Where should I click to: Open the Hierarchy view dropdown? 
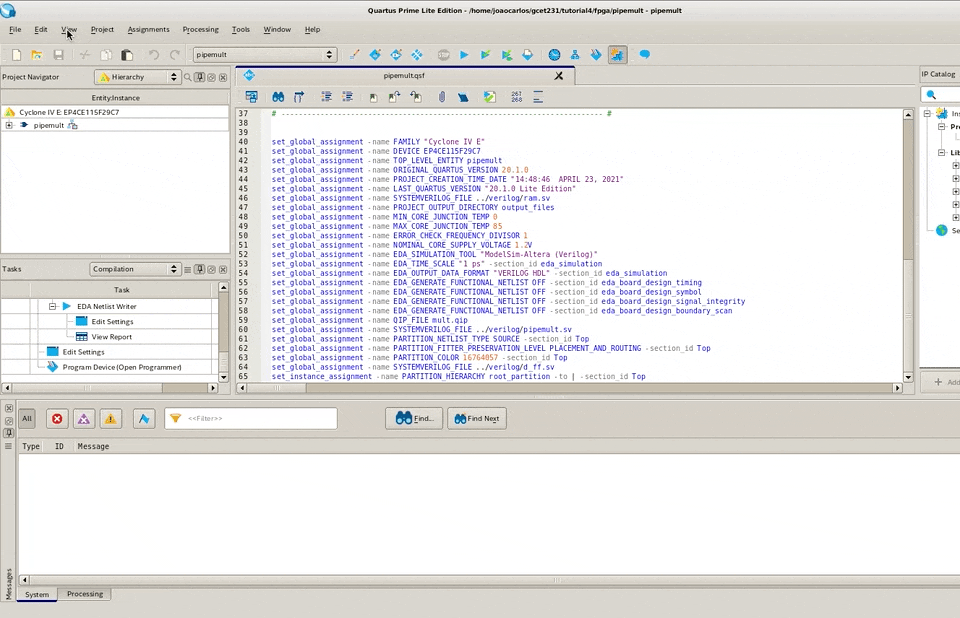[137, 77]
